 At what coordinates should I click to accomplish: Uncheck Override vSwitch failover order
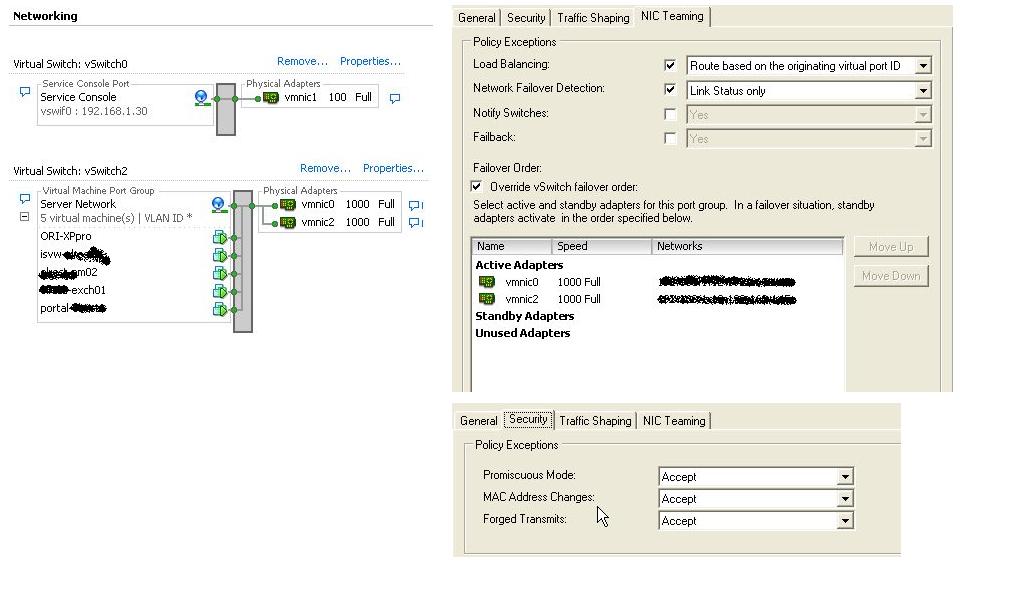tap(477, 187)
